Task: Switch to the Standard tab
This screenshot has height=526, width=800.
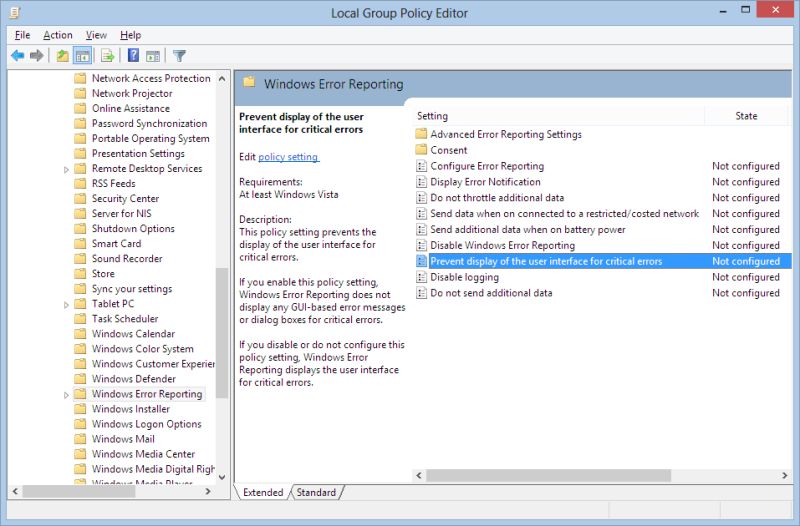Action: 316,492
